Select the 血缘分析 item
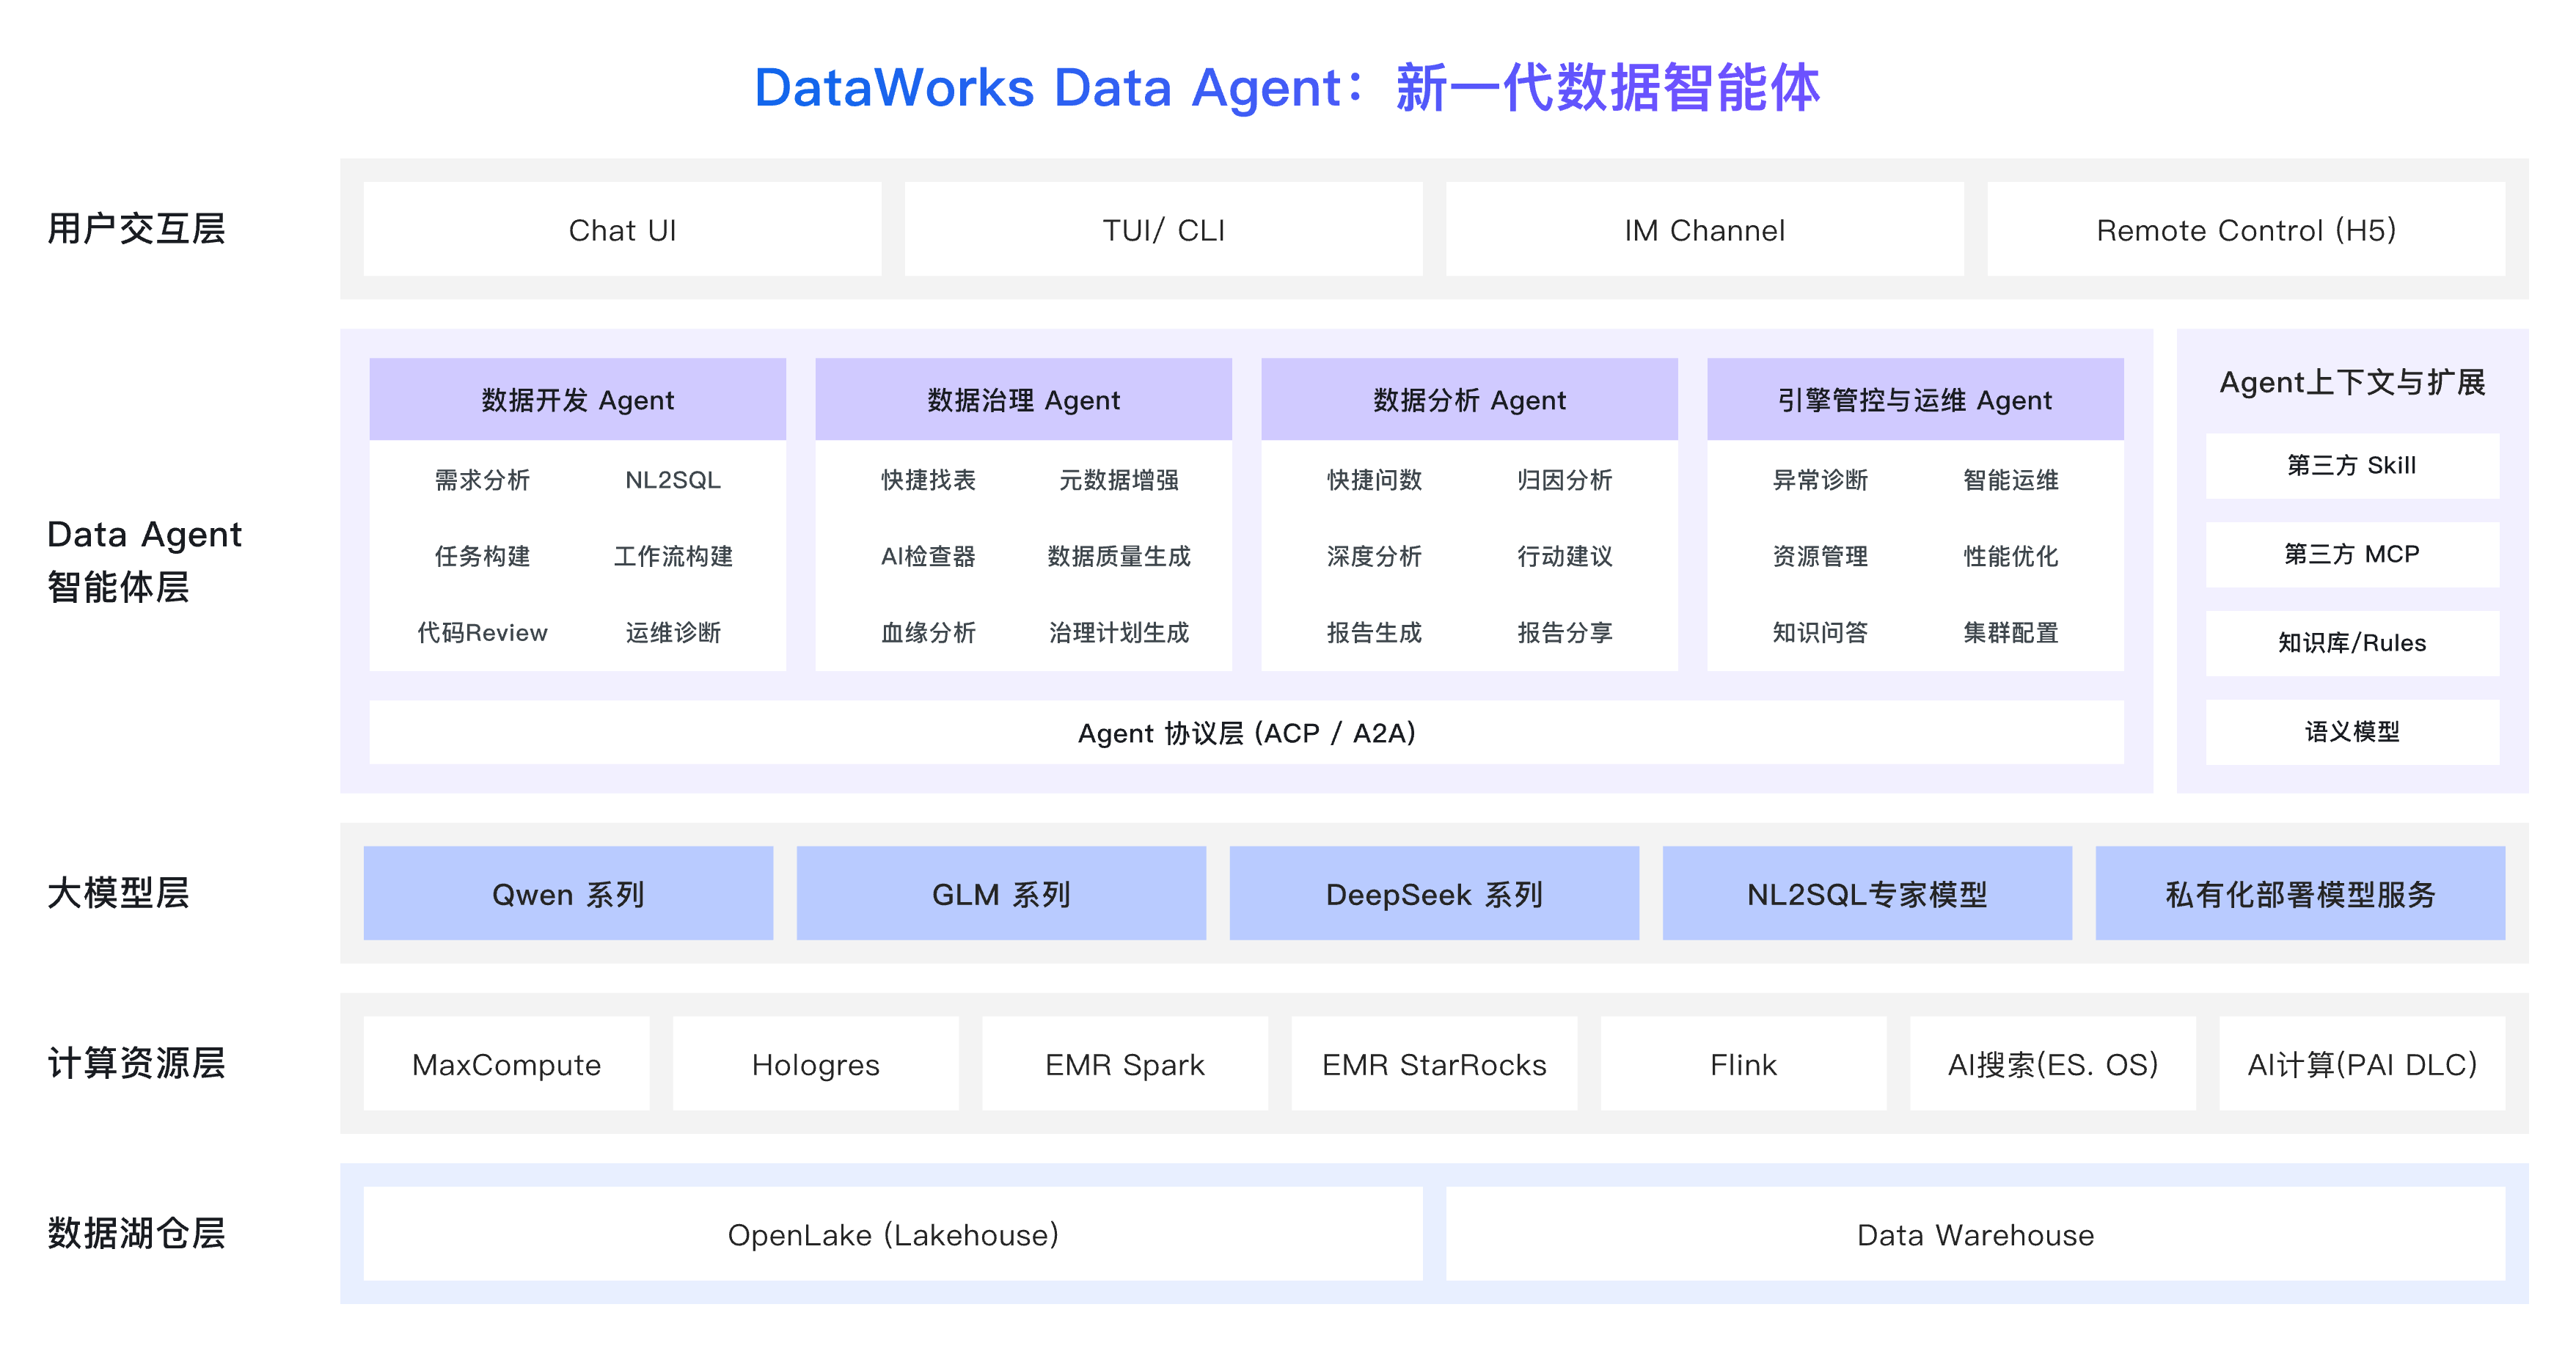 928,632
